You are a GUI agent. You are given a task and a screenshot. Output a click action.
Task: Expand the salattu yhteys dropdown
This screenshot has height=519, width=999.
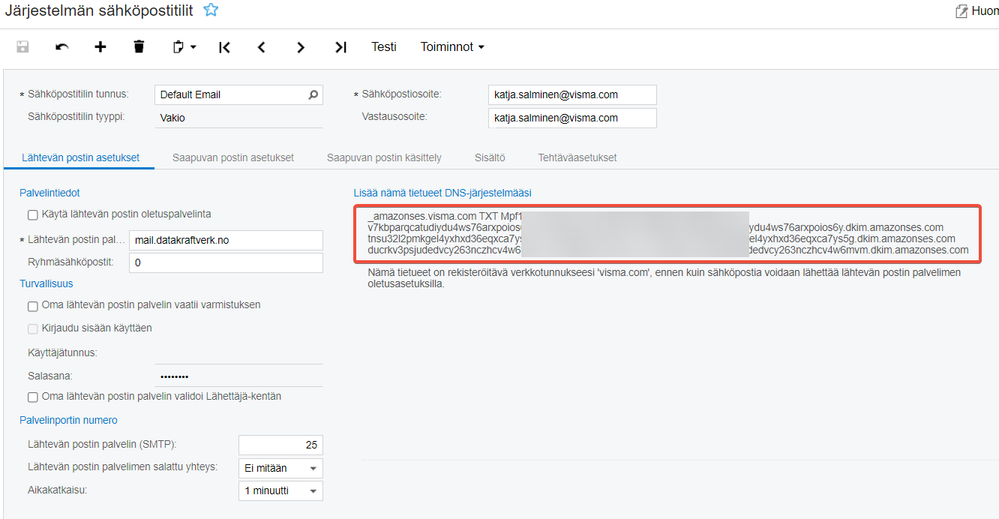313,468
